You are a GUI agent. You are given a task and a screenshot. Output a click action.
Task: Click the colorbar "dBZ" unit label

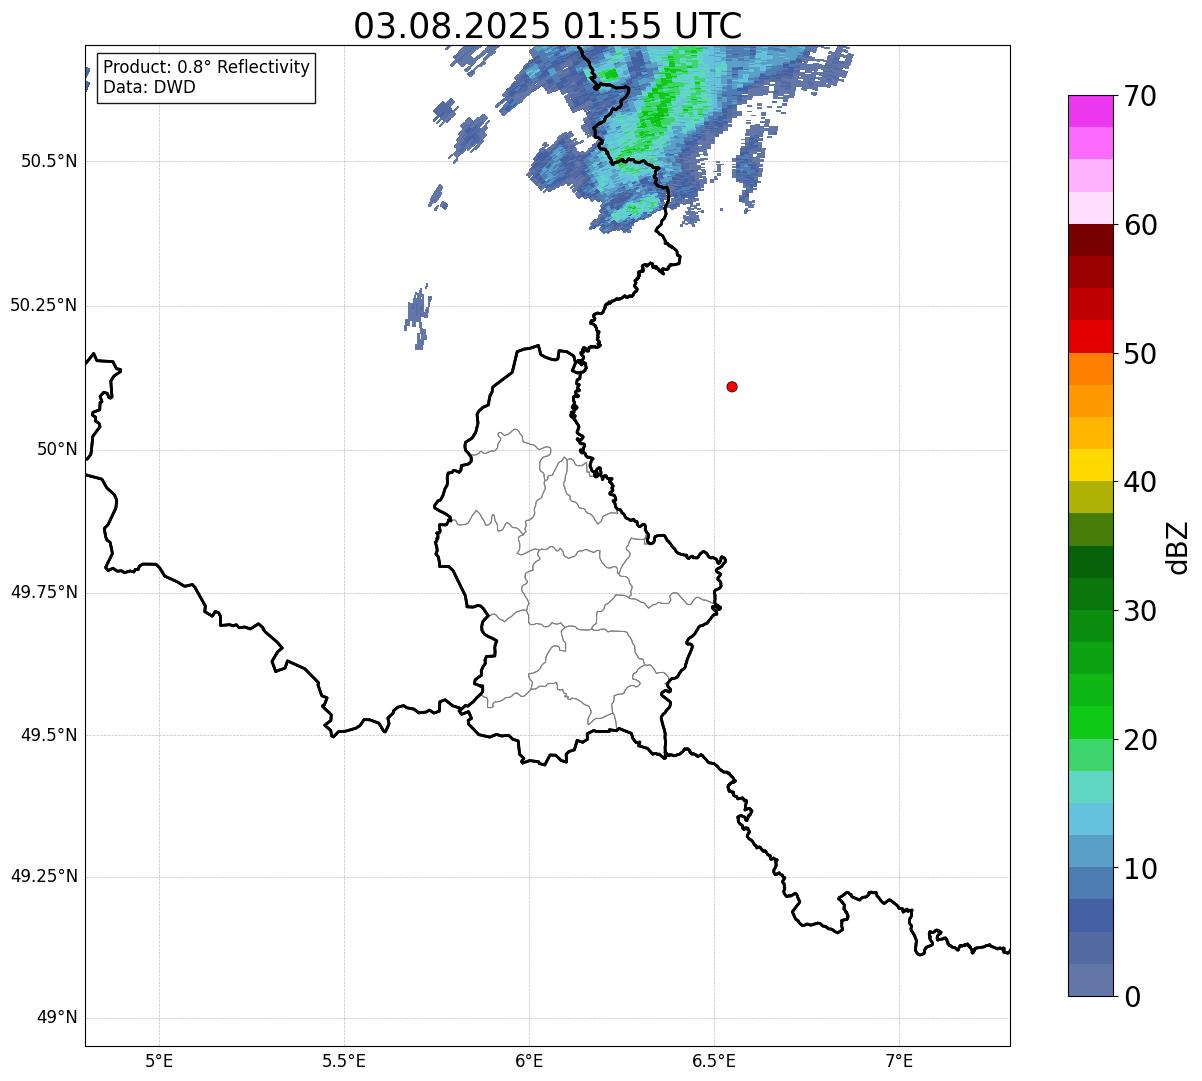1178,547
